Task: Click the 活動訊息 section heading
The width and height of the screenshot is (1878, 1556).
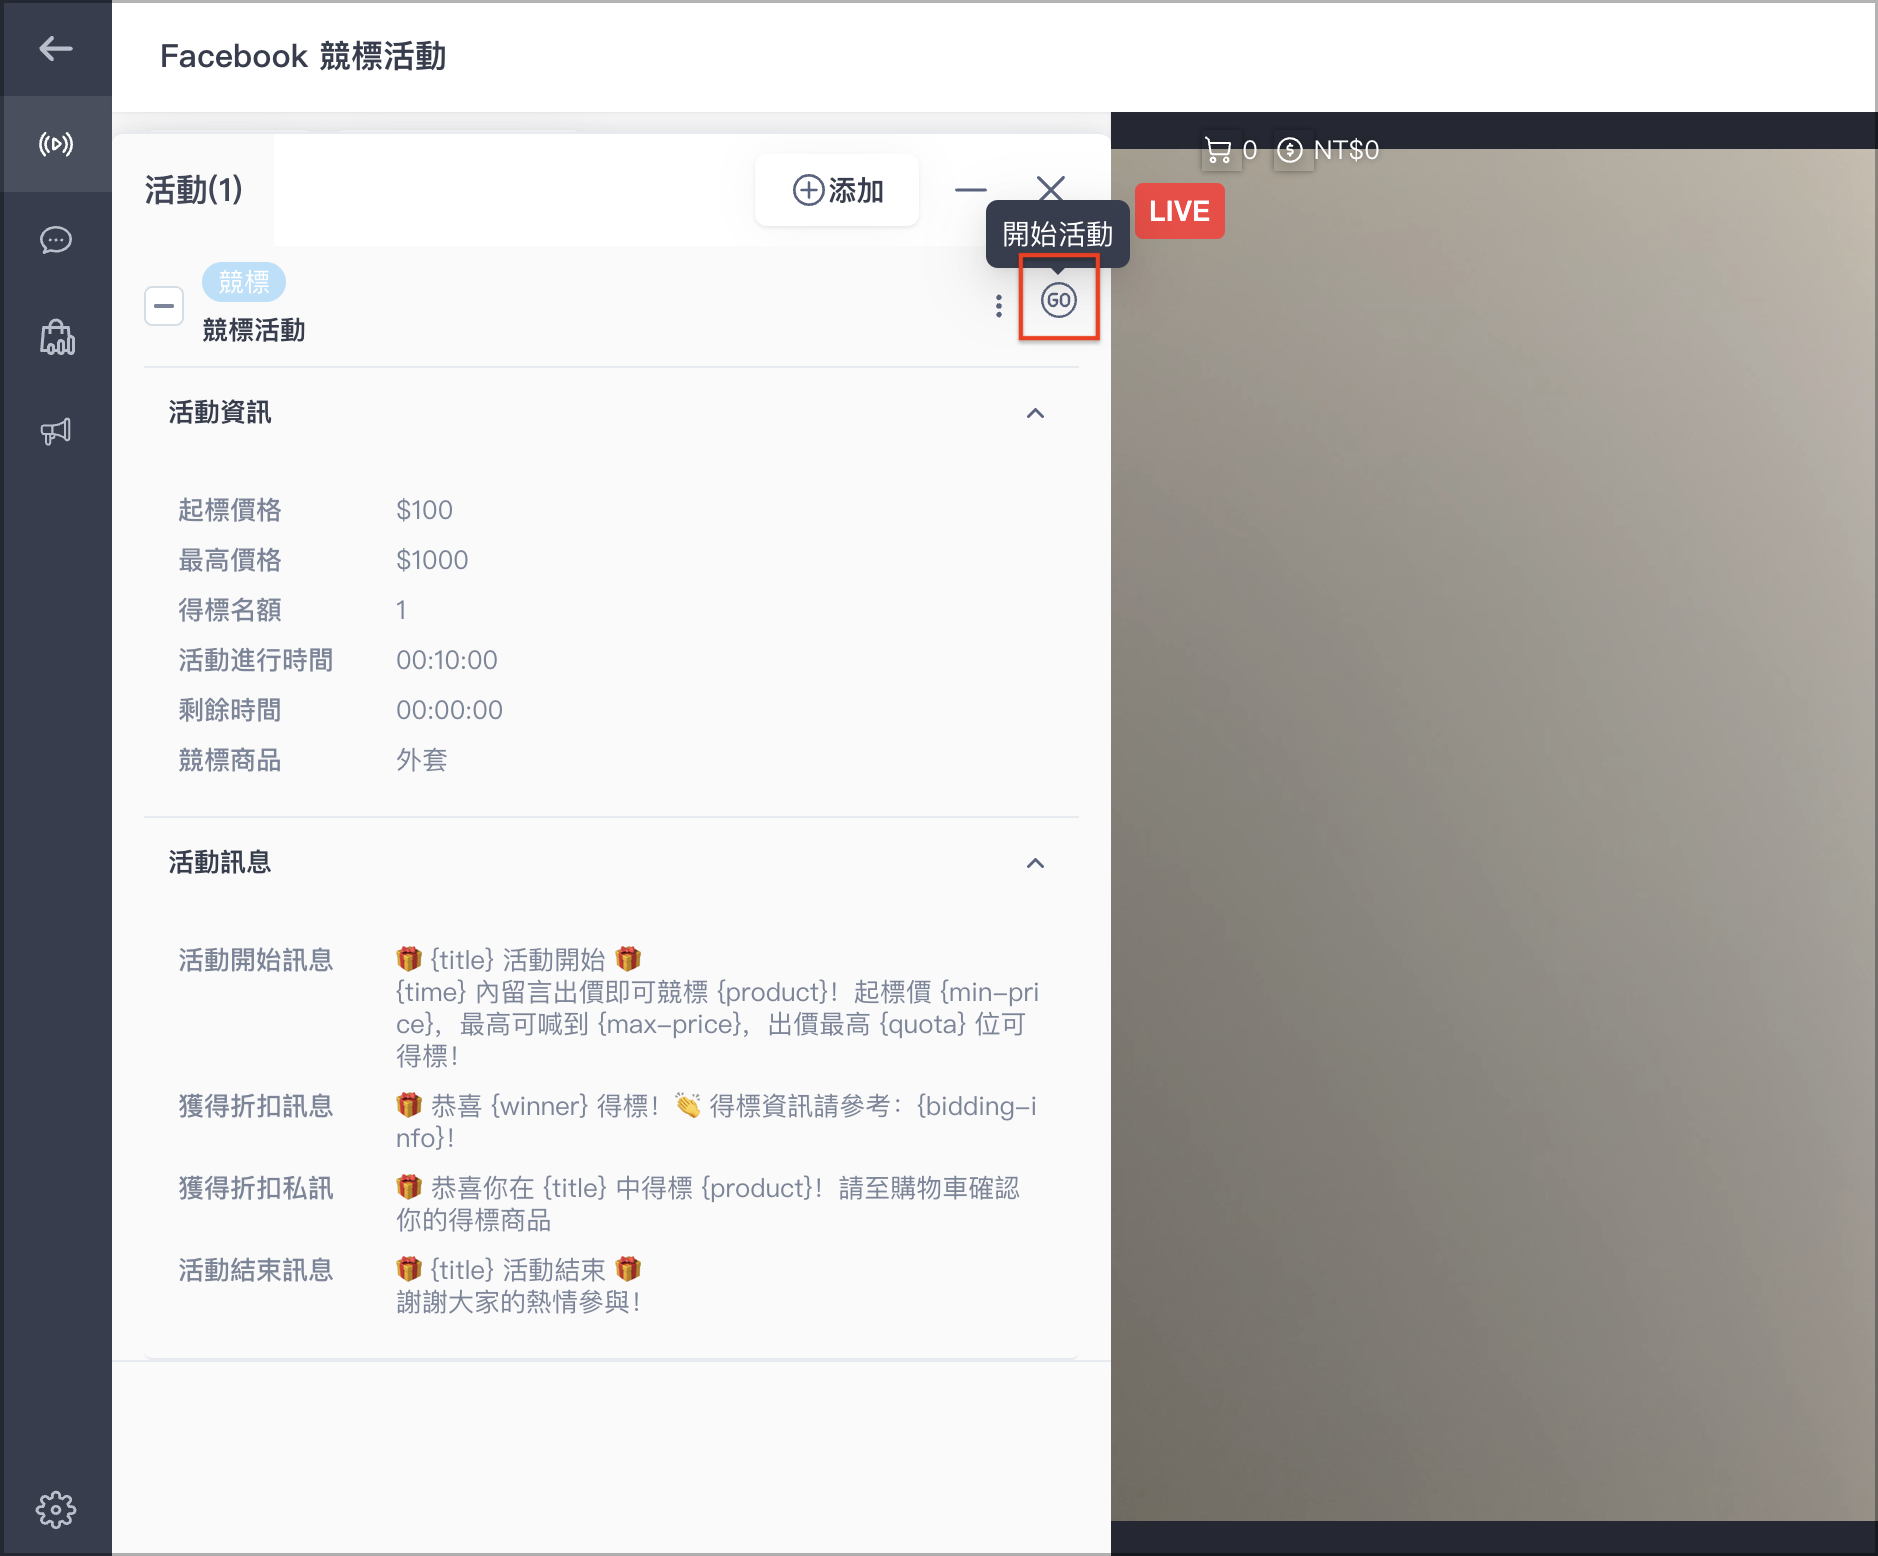Action: tap(220, 862)
